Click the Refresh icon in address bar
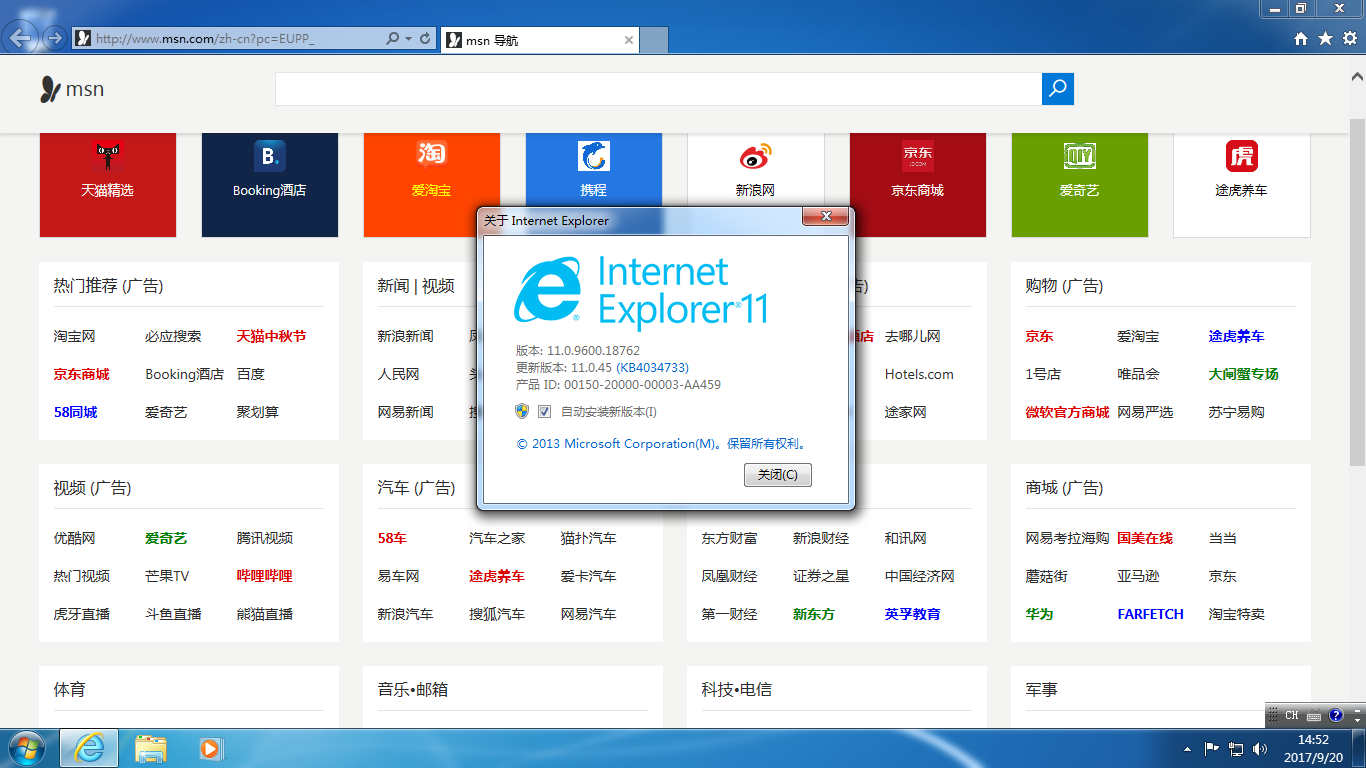 425,39
